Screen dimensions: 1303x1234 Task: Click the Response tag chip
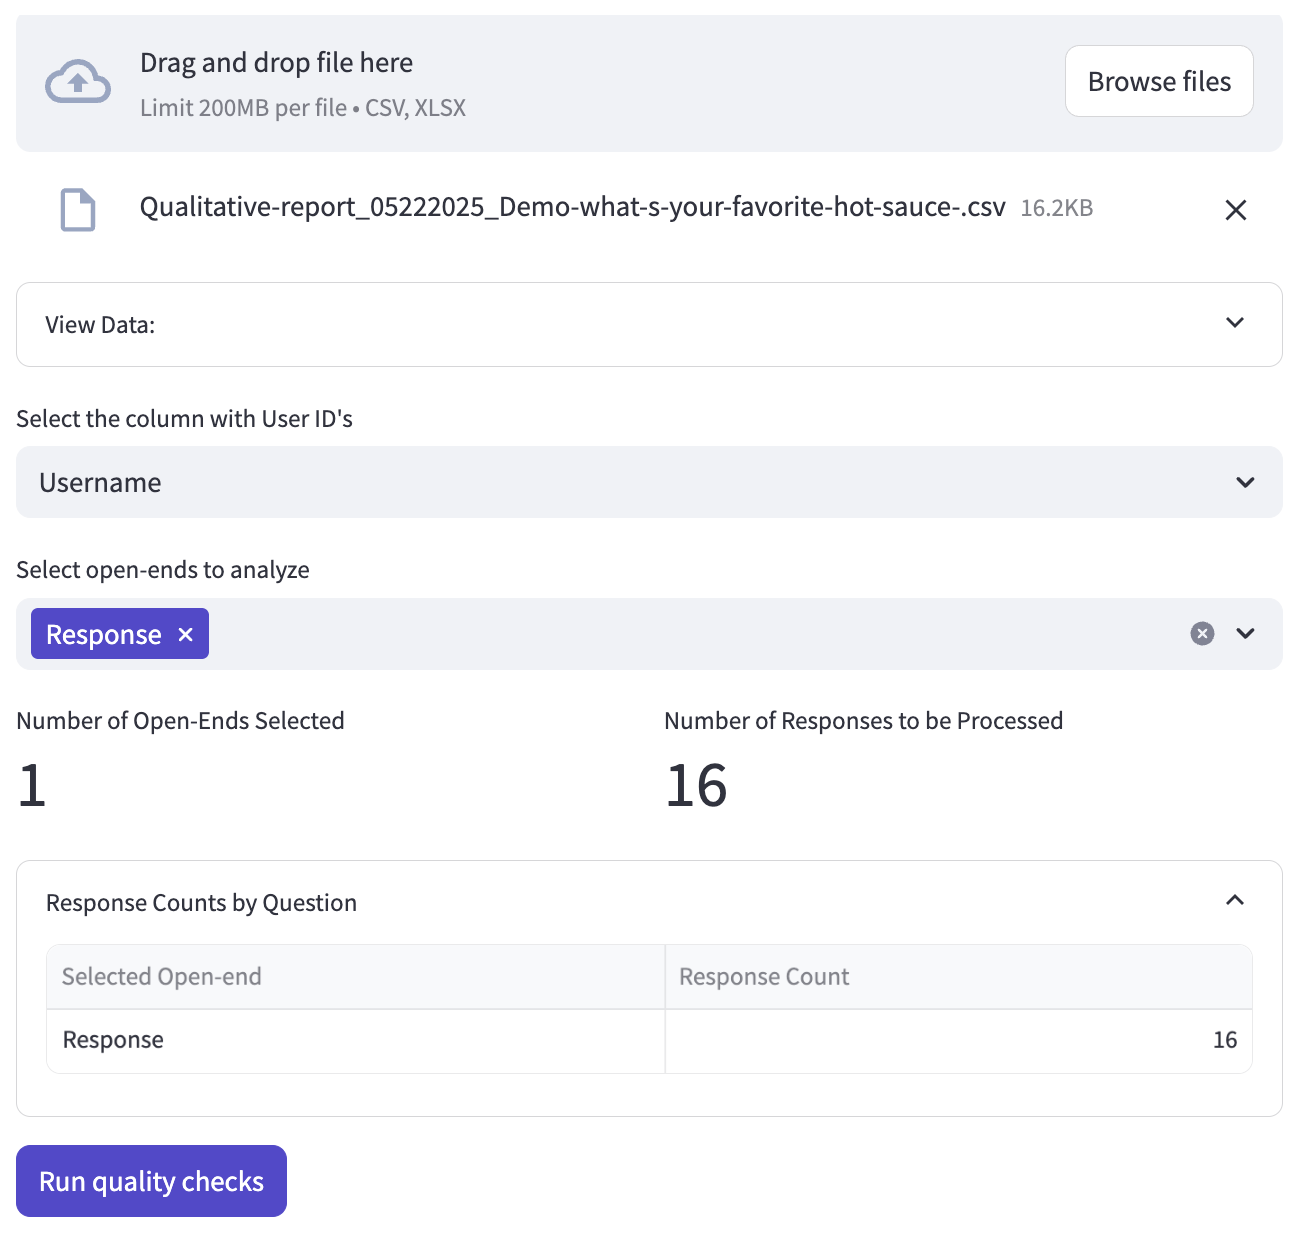[x=120, y=634]
